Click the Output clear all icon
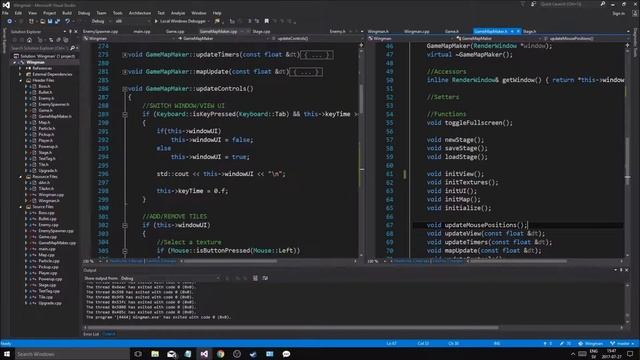The width and height of the screenshot is (640, 360). point(255,278)
